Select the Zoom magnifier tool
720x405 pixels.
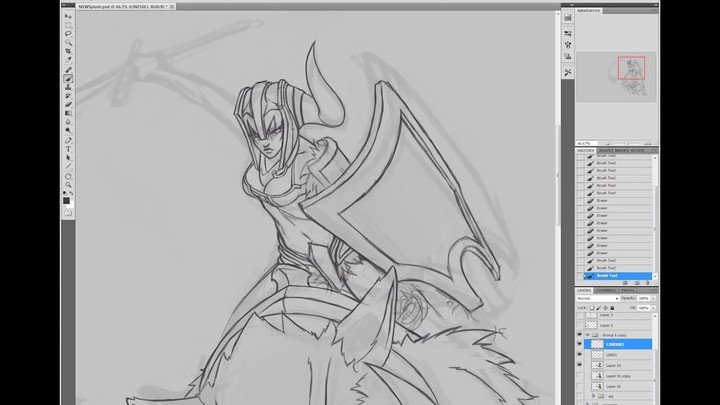click(68, 185)
